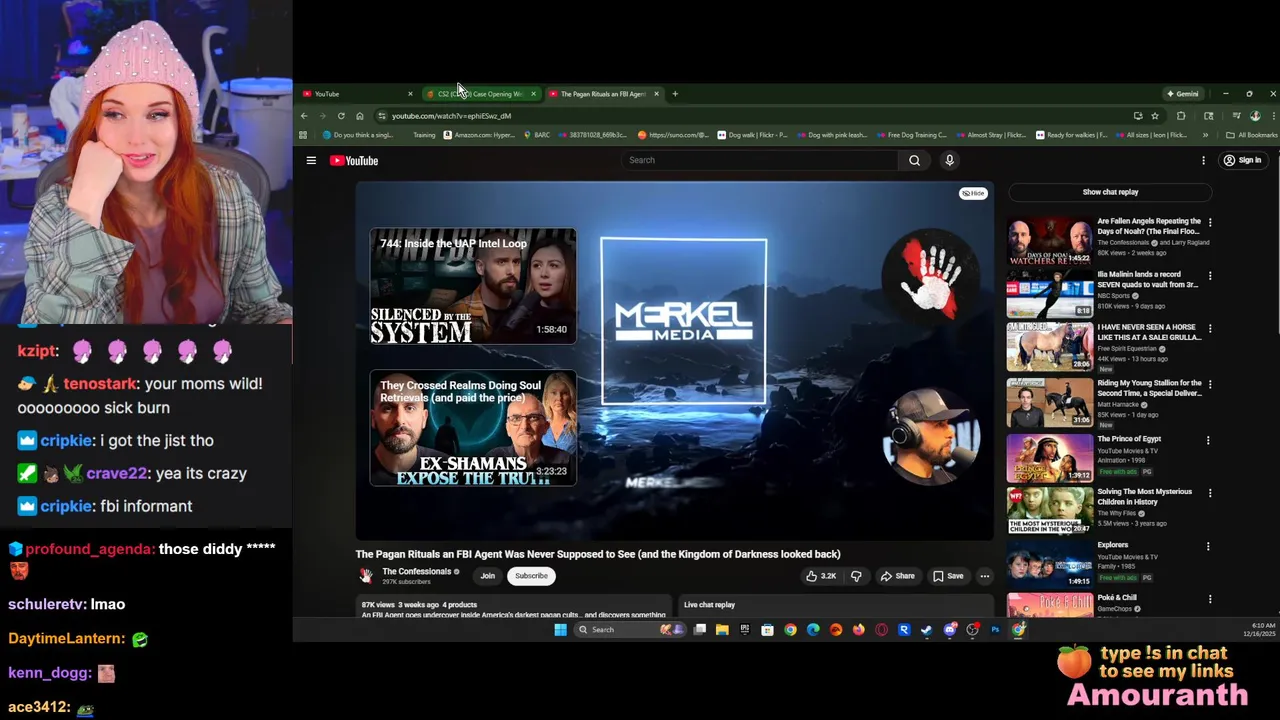Image resolution: width=1280 pixels, height=720 pixels.
Task: Focus the YouTube search box
Action: click(760, 160)
